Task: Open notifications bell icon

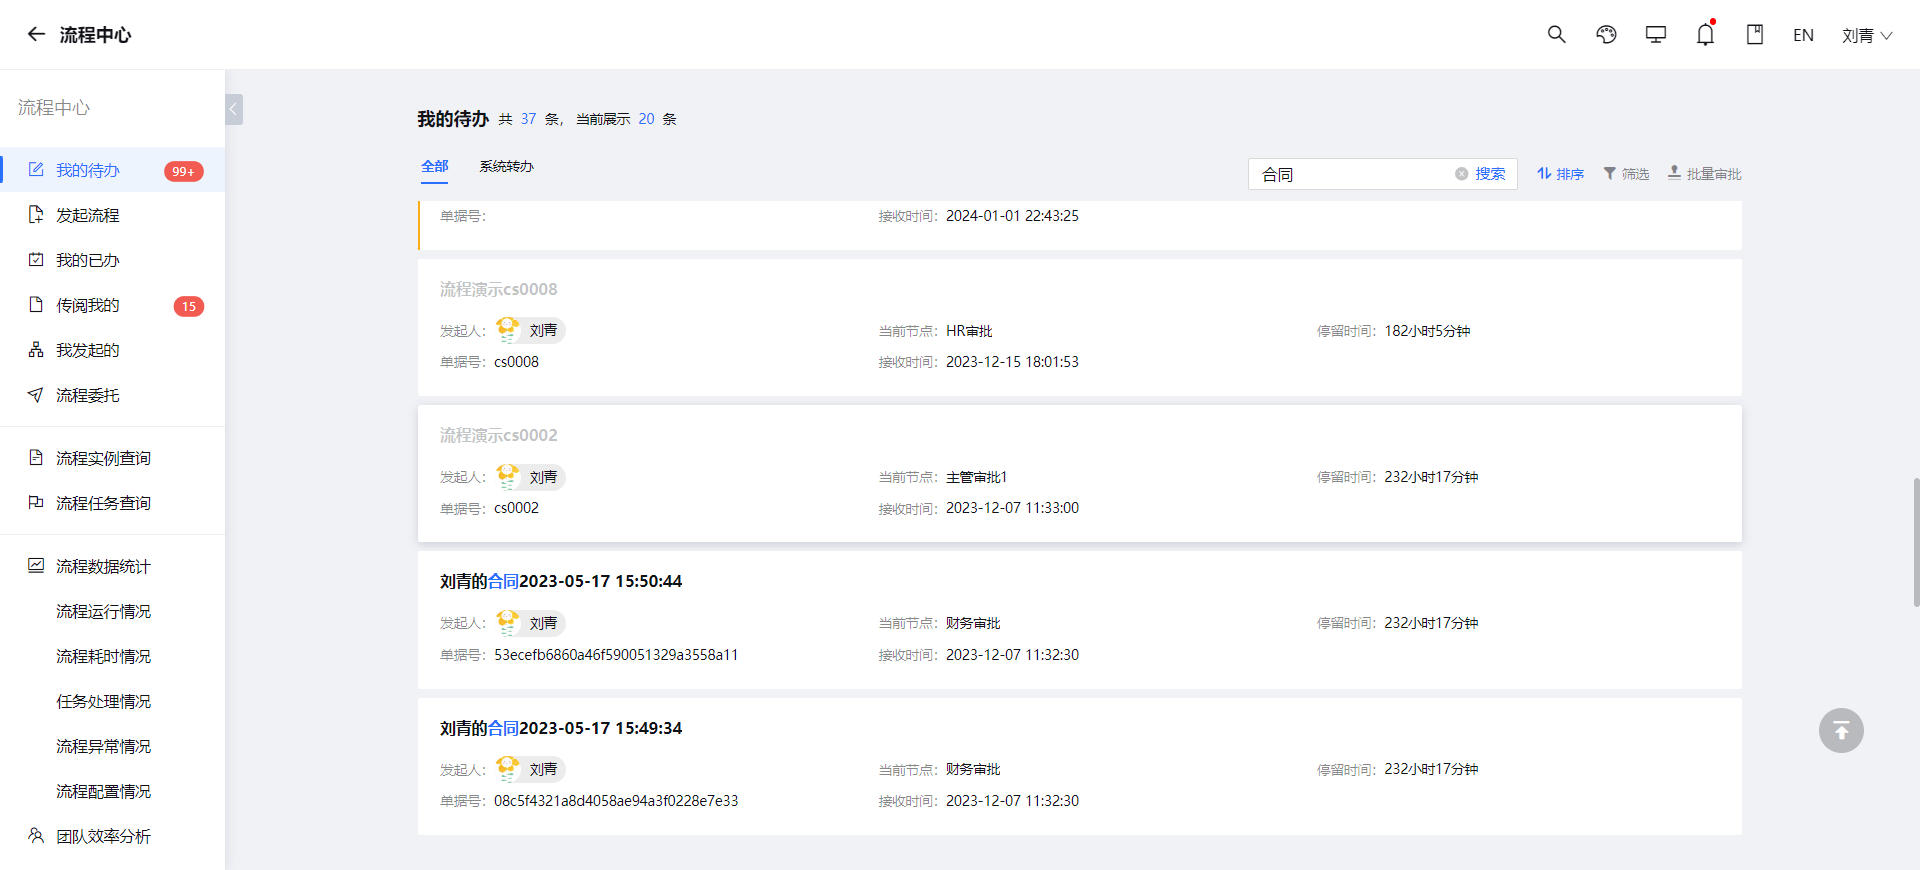Action: (x=1706, y=34)
